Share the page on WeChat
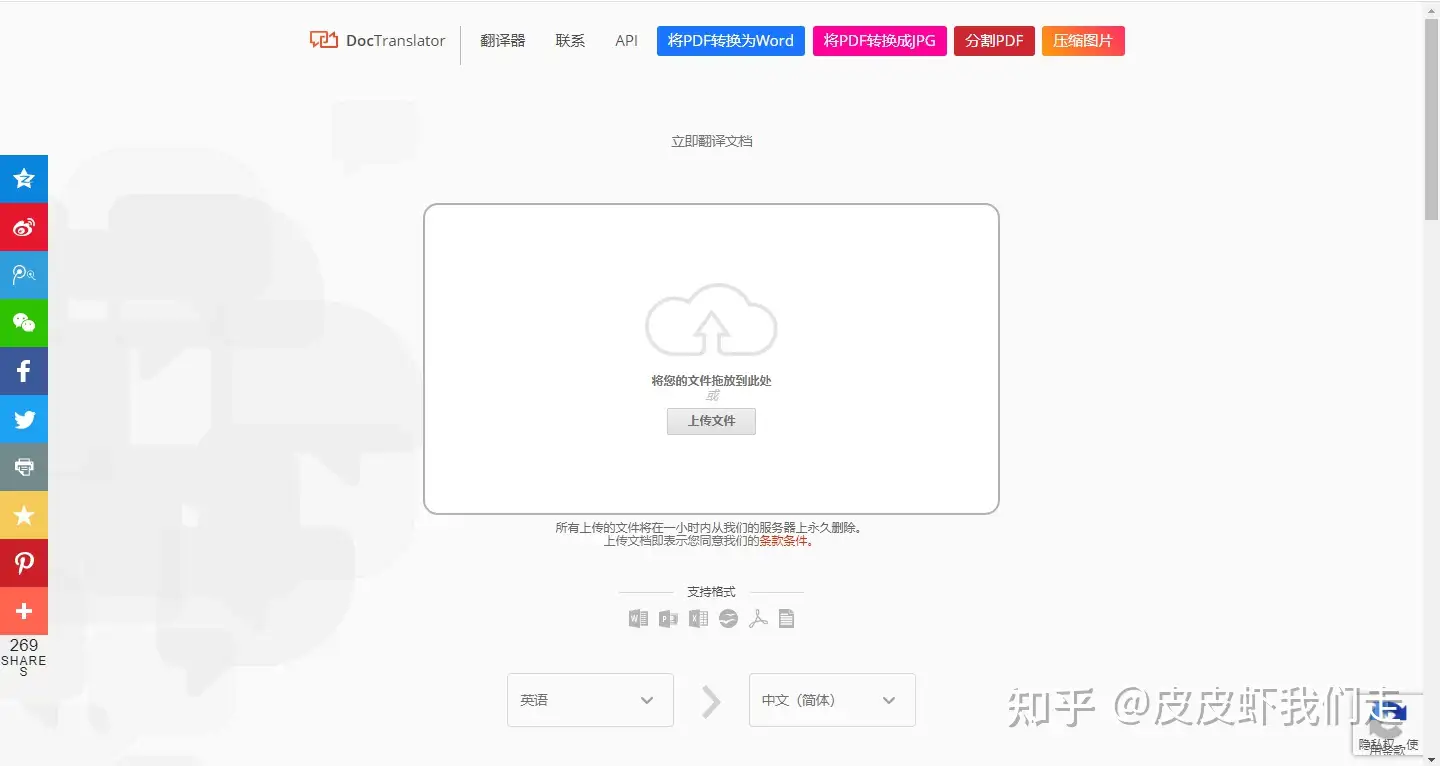 pyautogui.click(x=24, y=323)
